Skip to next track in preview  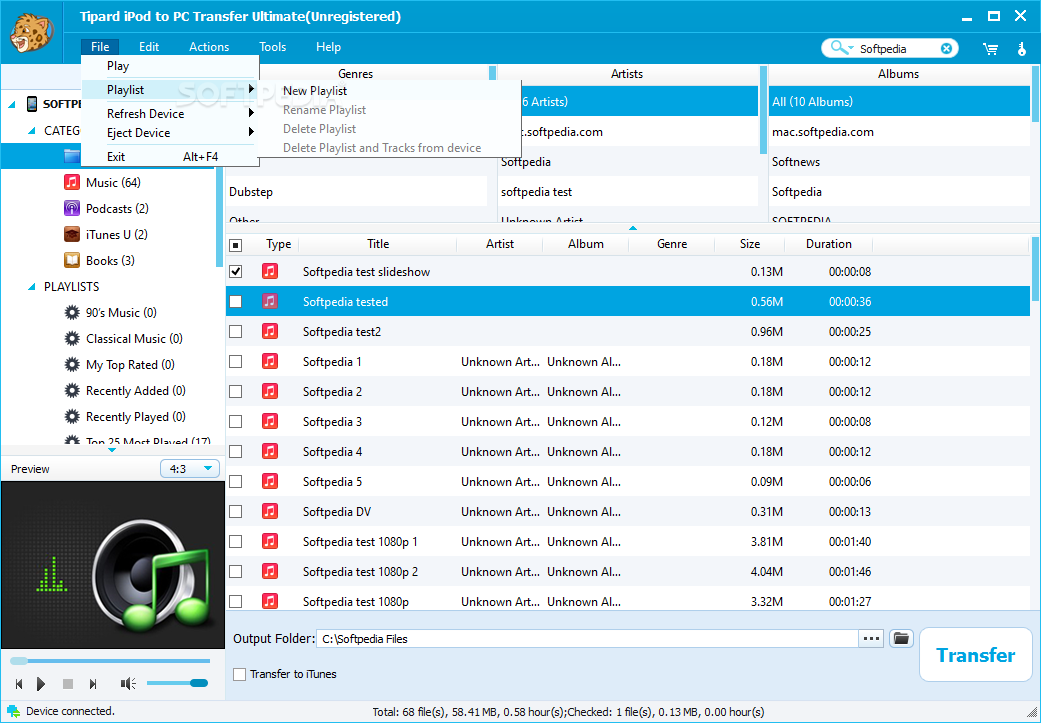(93, 683)
